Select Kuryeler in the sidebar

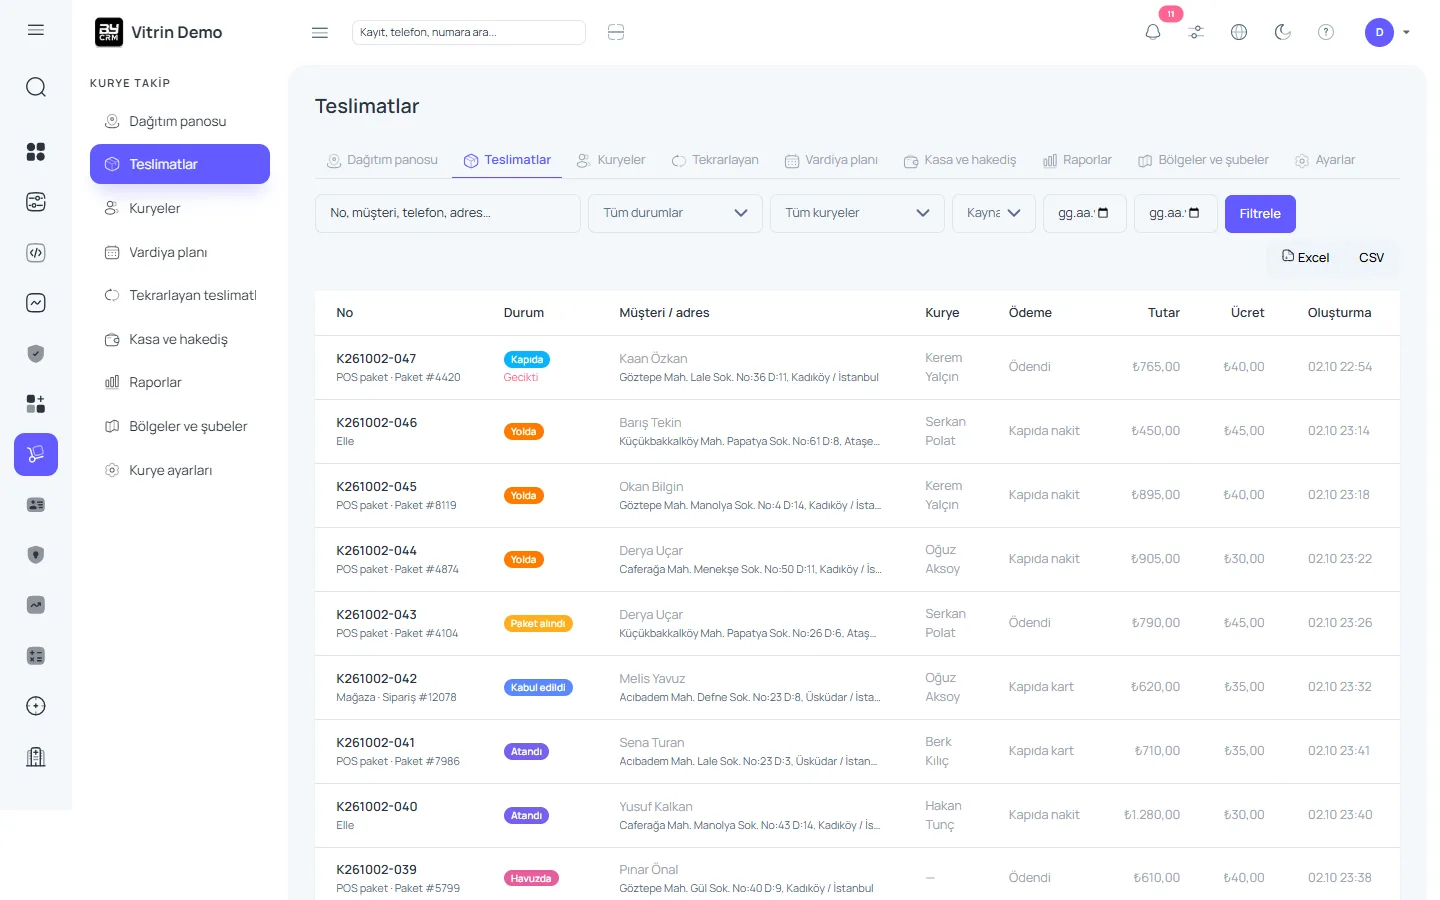[180, 208]
